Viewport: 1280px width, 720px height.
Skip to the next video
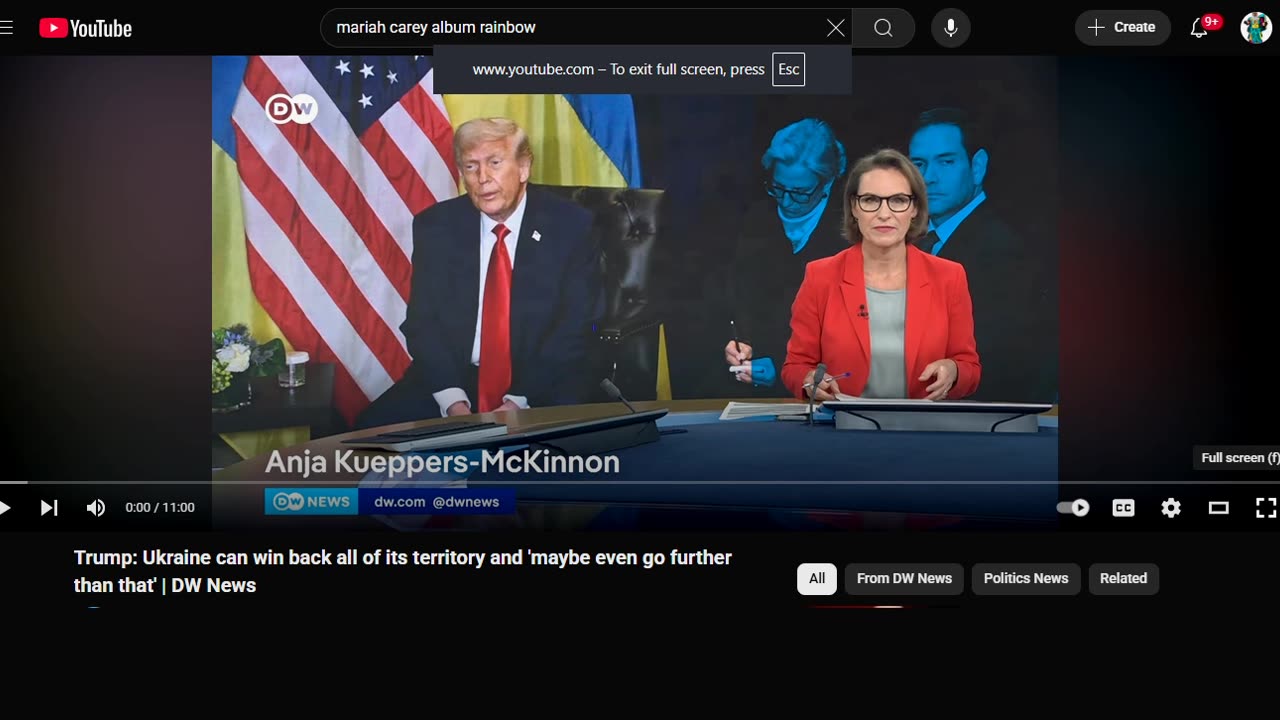(x=48, y=508)
